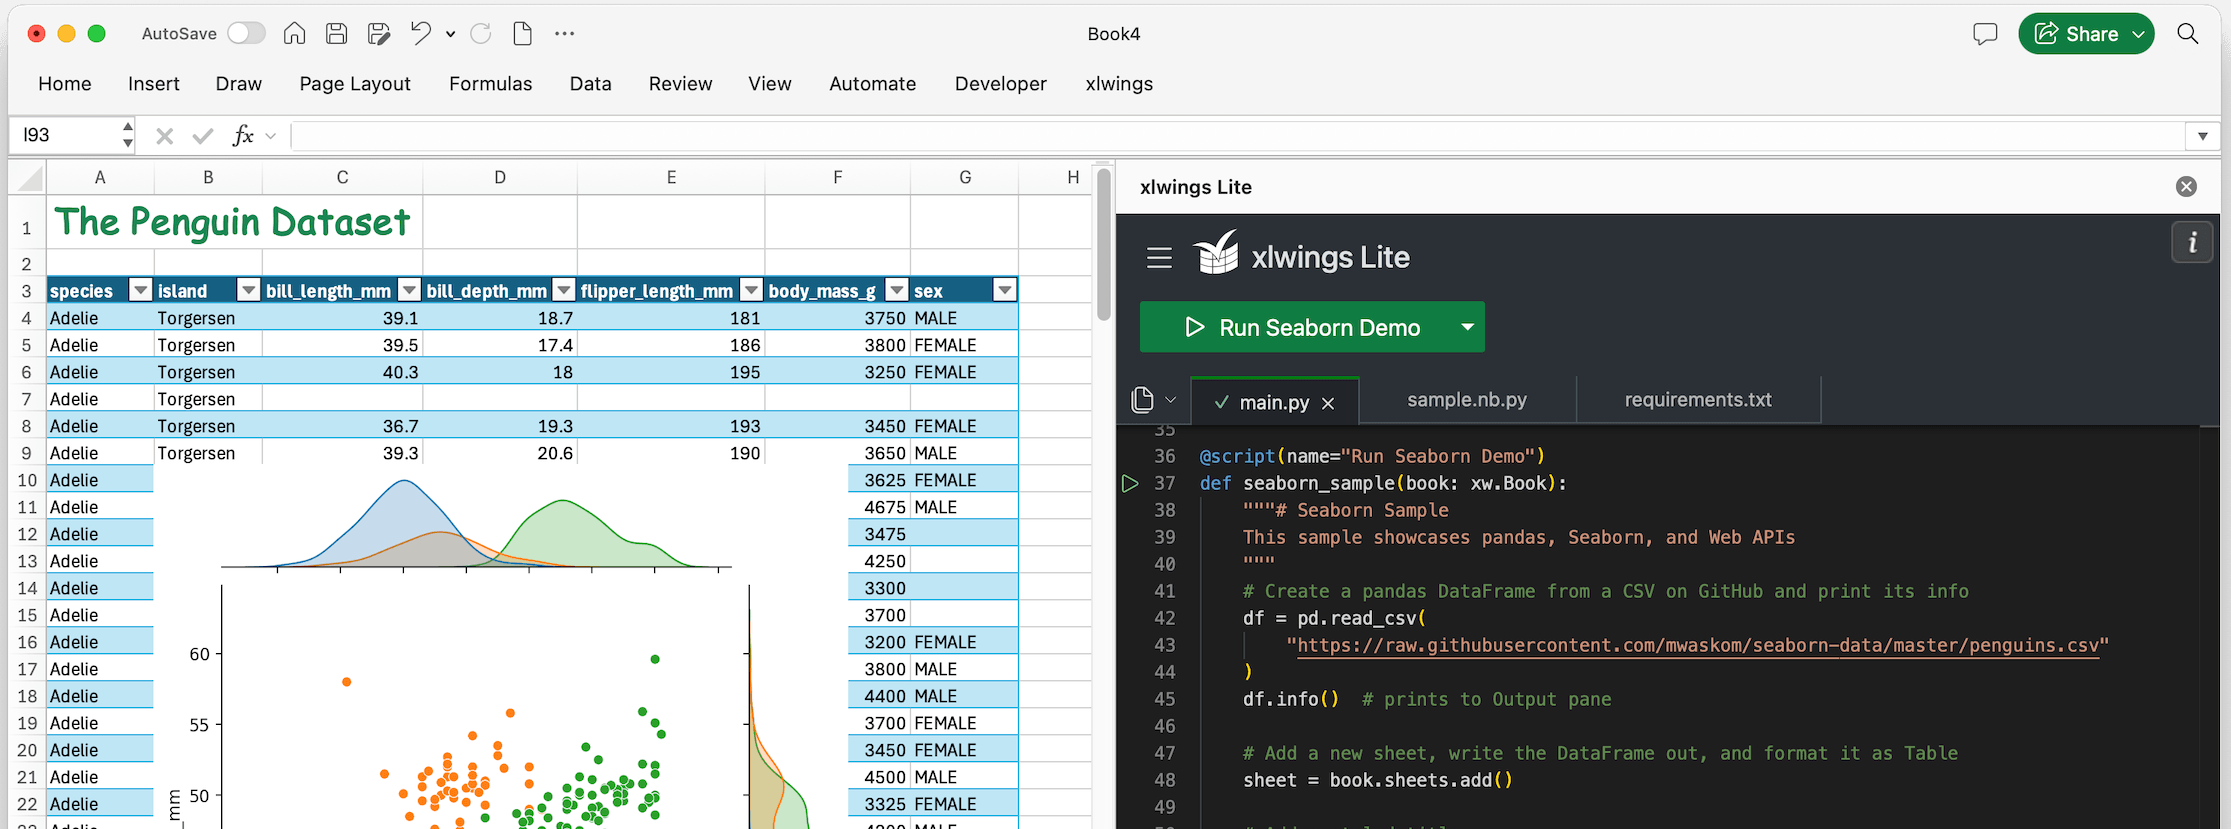
Task: Switch to the sample.nb.py tab
Action: pyautogui.click(x=1467, y=400)
